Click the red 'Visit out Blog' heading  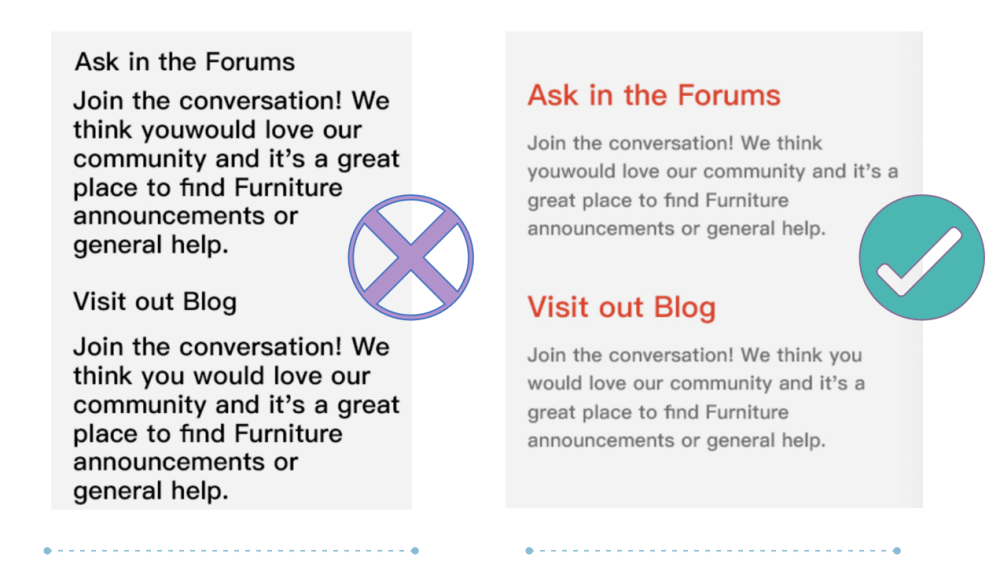pos(622,307)
